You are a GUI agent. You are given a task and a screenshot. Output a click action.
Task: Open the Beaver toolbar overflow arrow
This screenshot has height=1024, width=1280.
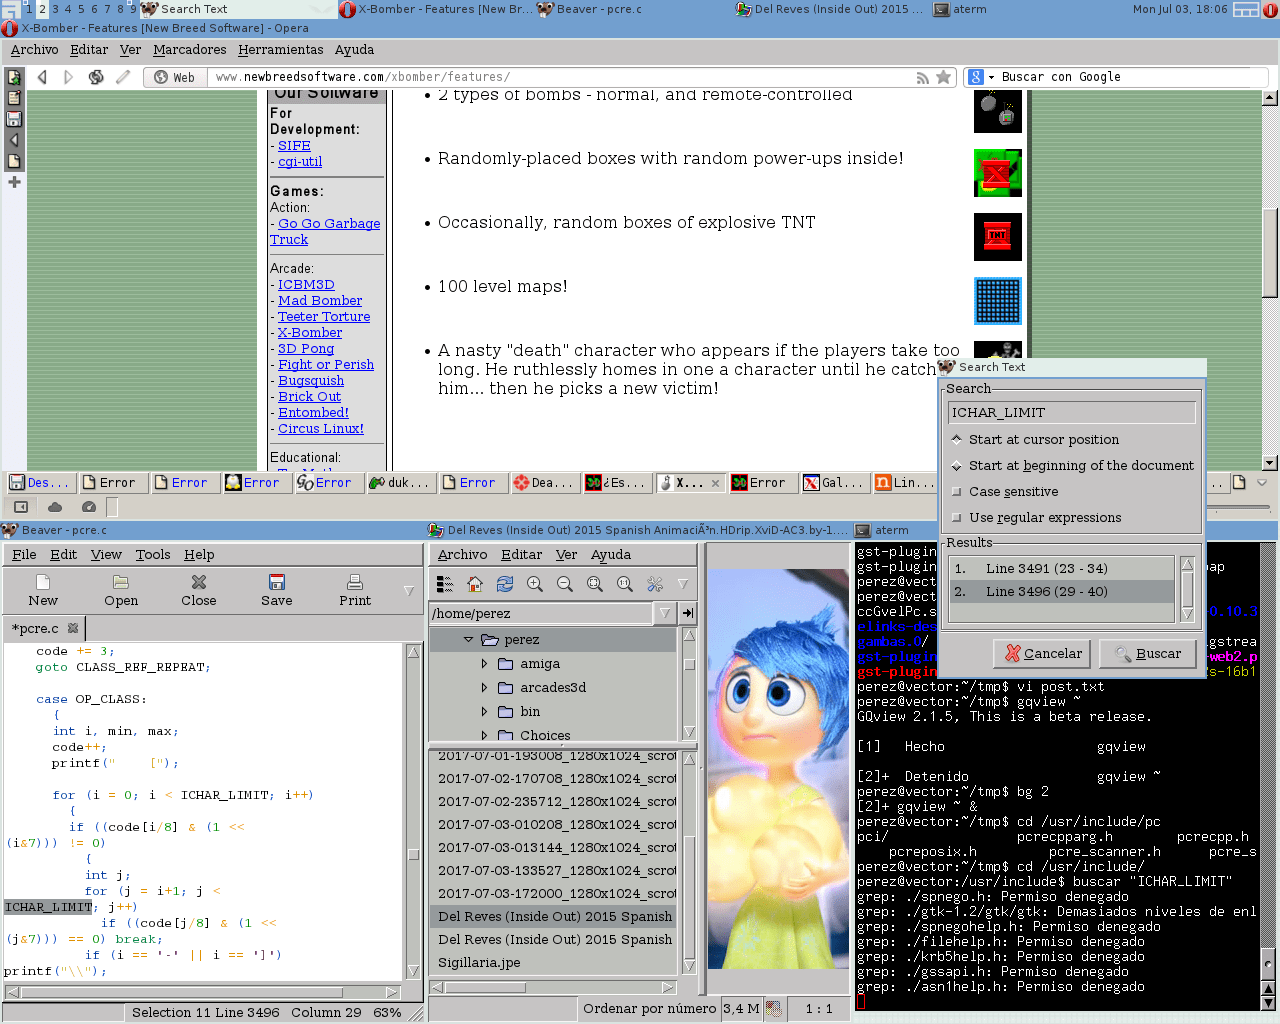pyautogui.click(x=408, y=591)
